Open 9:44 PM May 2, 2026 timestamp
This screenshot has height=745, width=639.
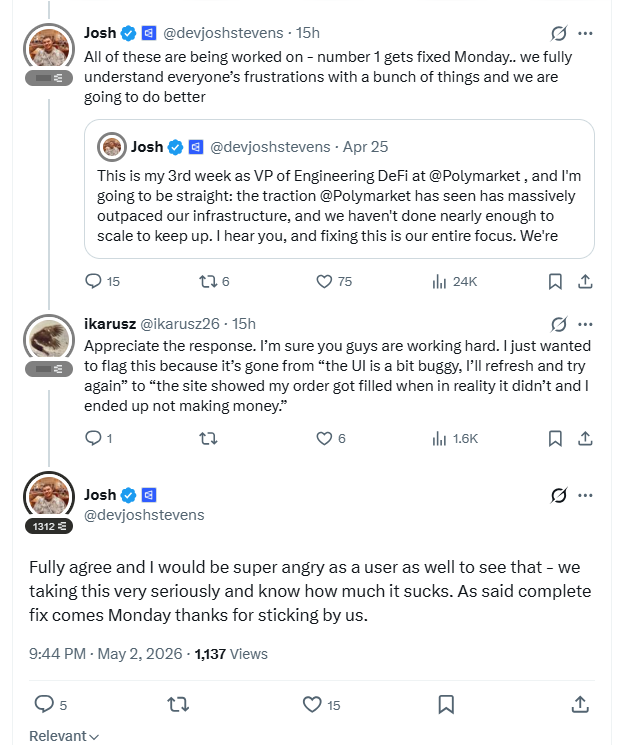coord(105,654)
